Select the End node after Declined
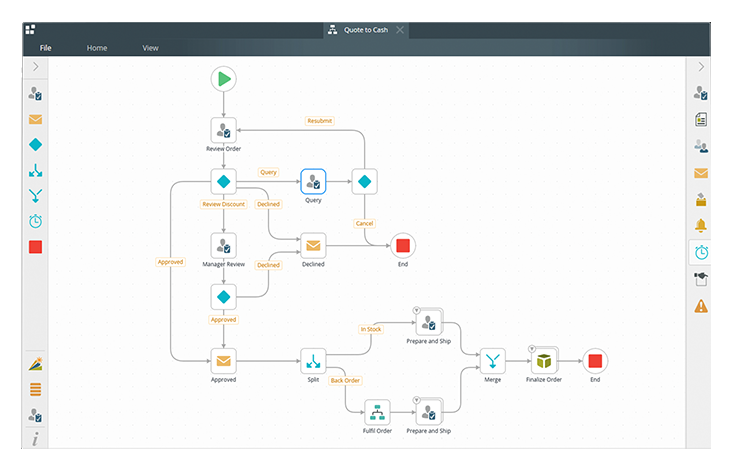This screenshot has width=732, height=471. pos(403,246)
